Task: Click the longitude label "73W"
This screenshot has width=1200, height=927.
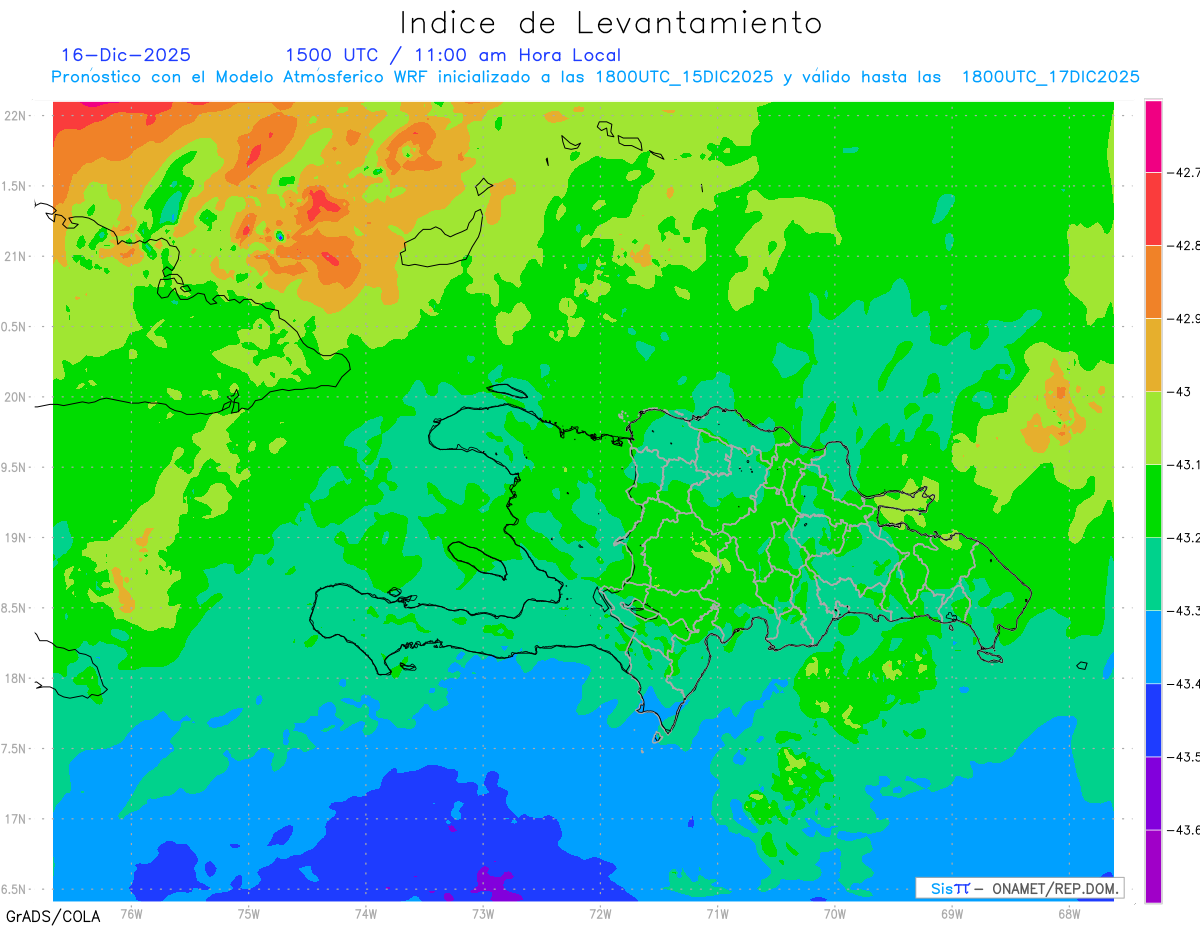Action: pos(483,914)
